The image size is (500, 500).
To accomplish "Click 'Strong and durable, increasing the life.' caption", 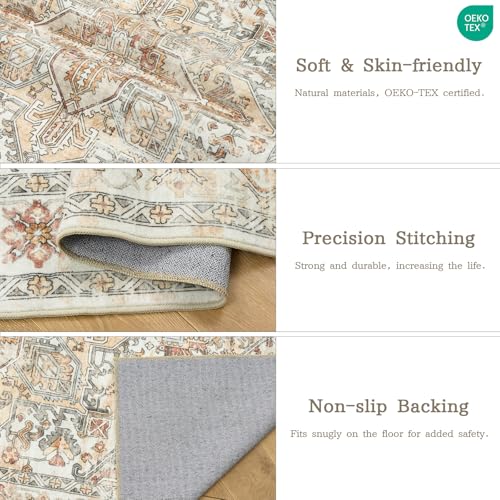I will (x=390, y=266).
